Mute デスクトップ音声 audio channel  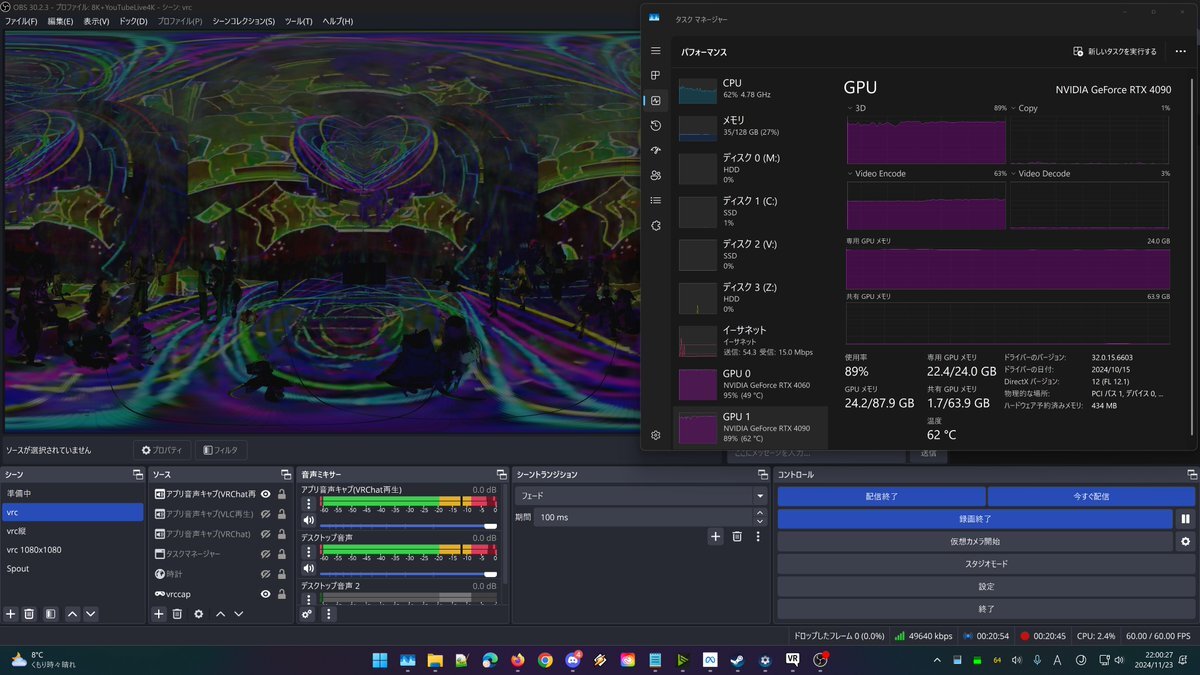point(309,568)
